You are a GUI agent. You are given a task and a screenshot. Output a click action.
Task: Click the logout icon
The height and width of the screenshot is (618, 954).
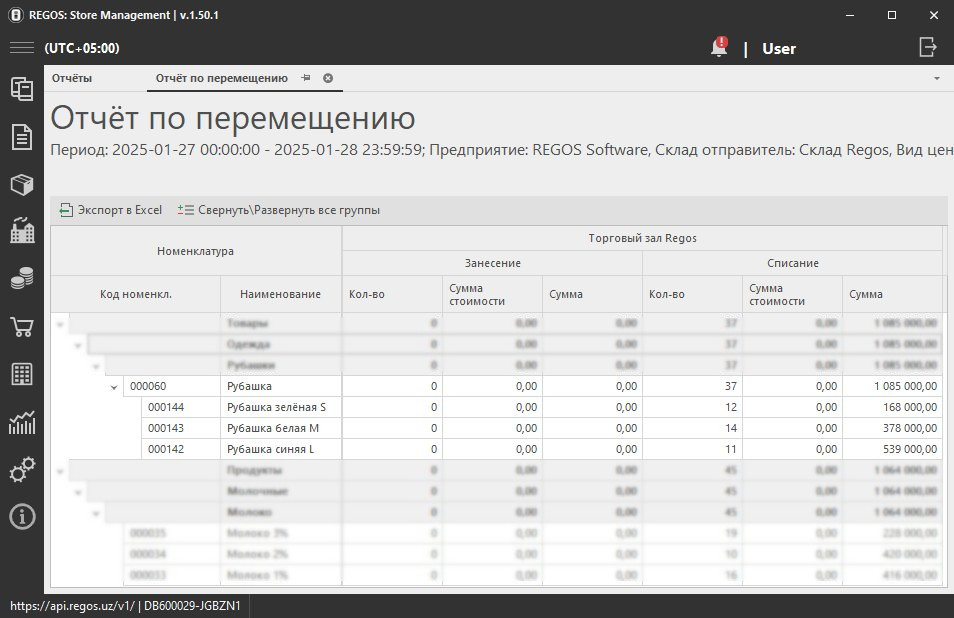point(928,47)
